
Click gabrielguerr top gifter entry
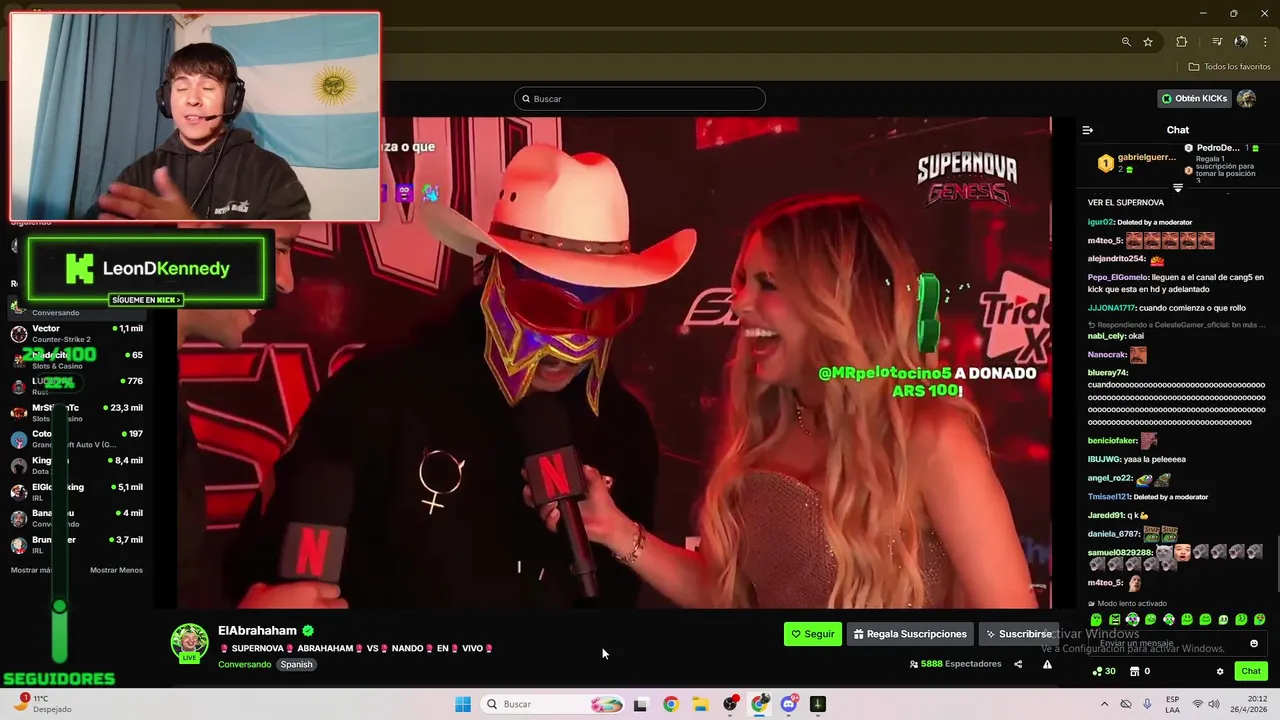[x=1138, y=163]
